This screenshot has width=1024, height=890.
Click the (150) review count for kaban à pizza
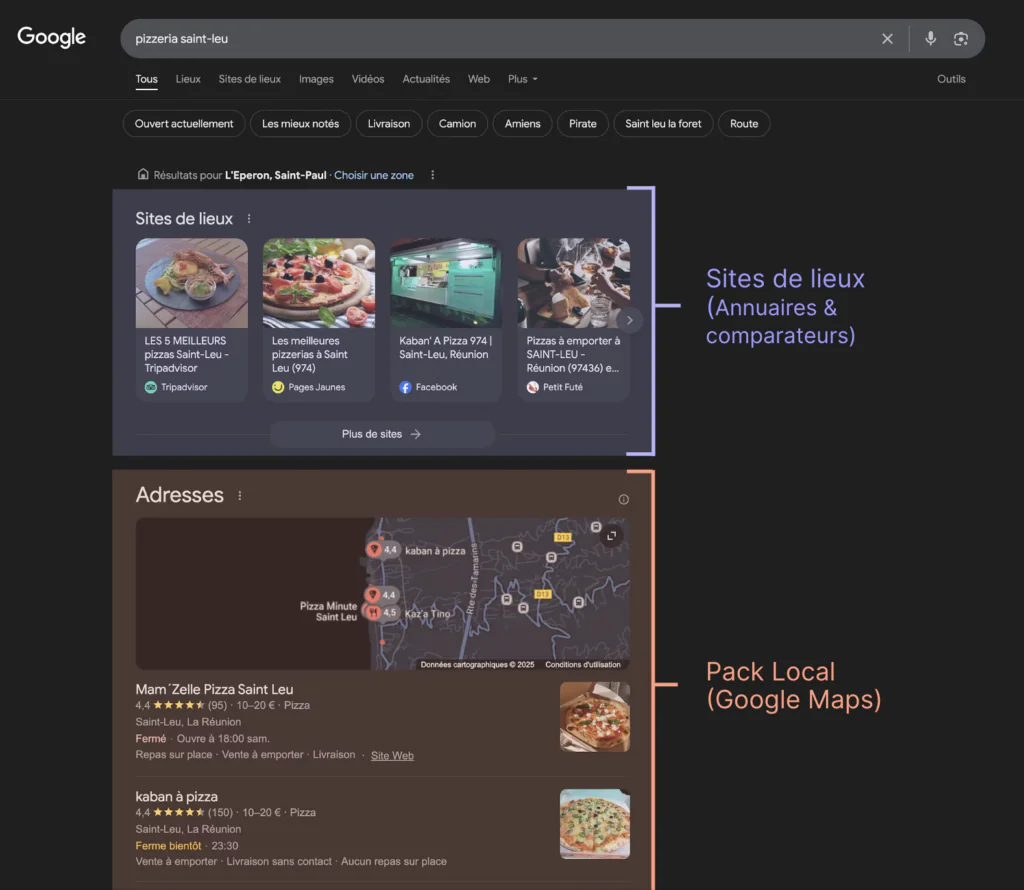[220, 812]
